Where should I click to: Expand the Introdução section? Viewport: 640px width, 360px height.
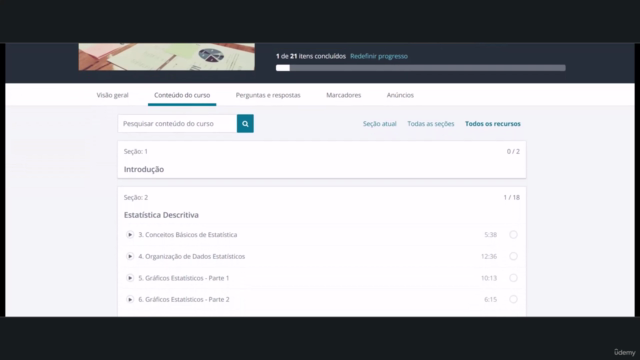tap(322, 160)
